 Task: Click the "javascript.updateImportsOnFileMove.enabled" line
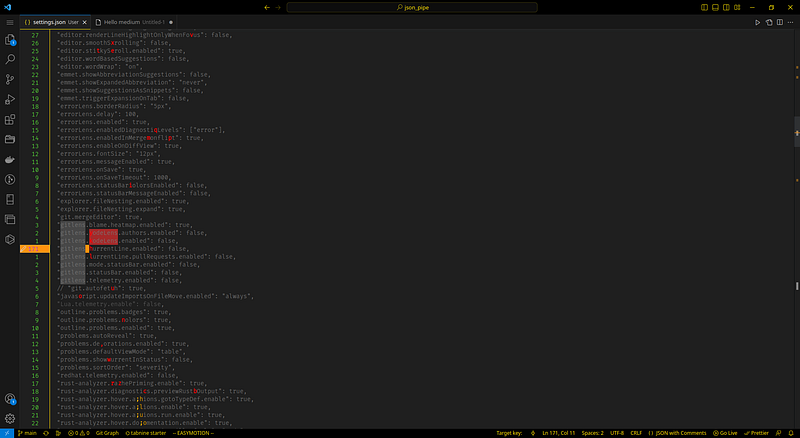coord(156,296)
